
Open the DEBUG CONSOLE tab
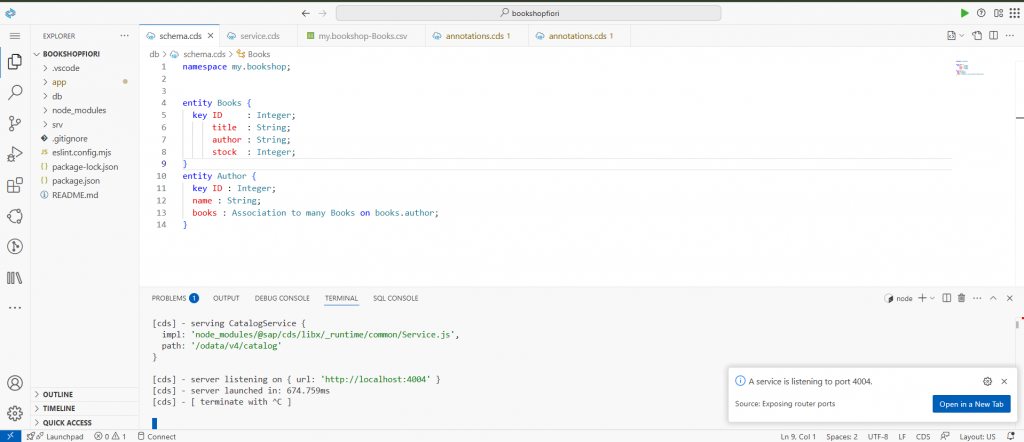282,298
